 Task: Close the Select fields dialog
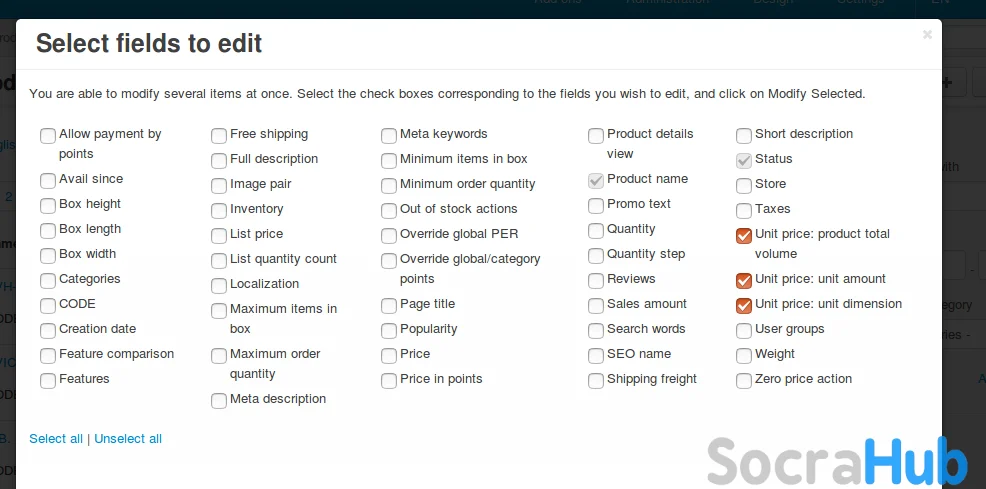click(927, 35)
